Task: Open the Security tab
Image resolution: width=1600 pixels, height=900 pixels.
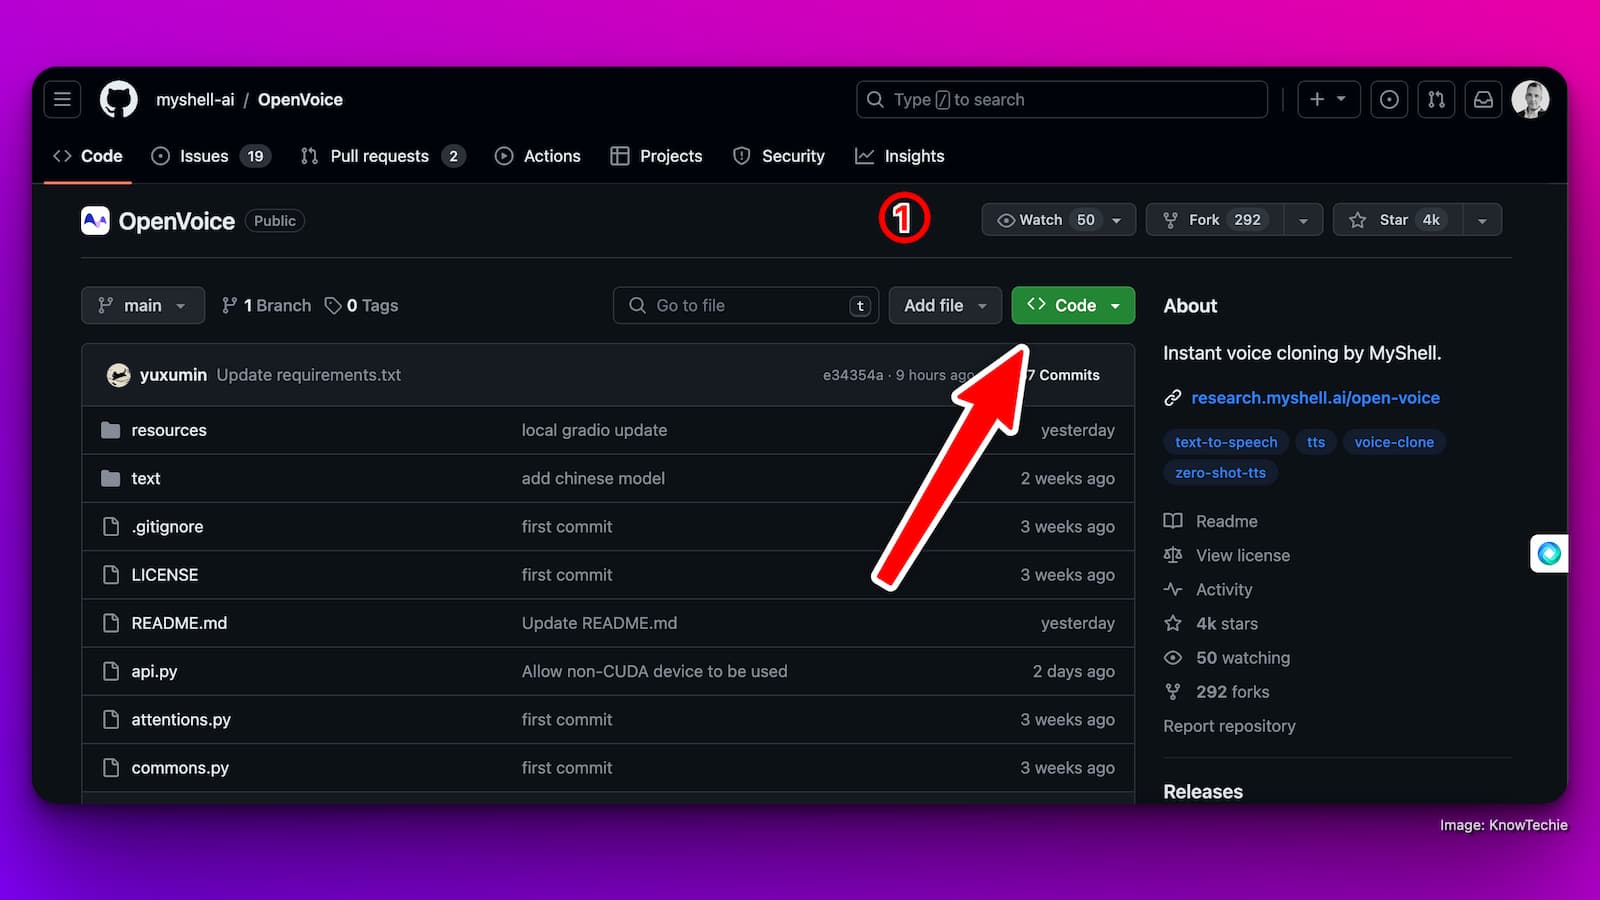Action: pyautogui.click(x=779, y=156)
